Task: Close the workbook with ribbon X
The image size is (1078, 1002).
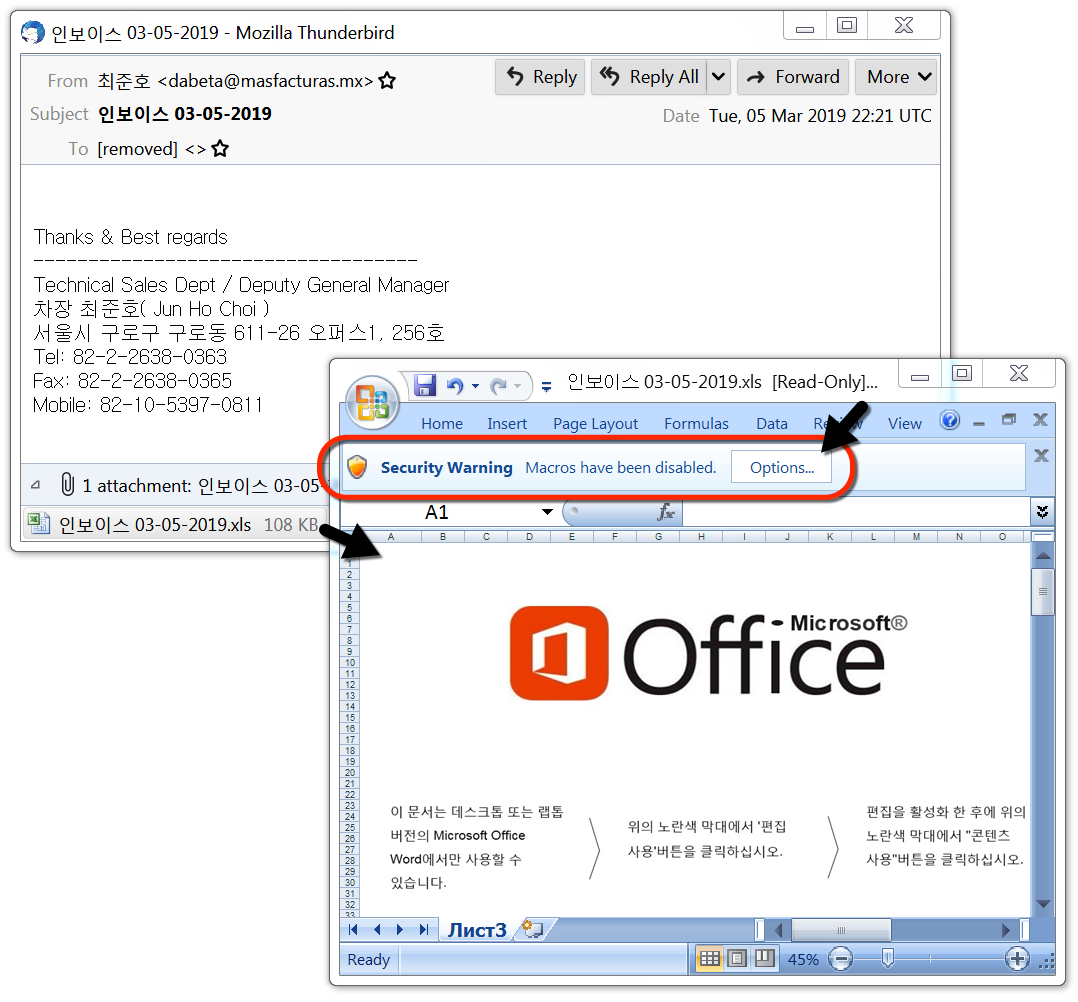Action: [x=1040, y=420]
